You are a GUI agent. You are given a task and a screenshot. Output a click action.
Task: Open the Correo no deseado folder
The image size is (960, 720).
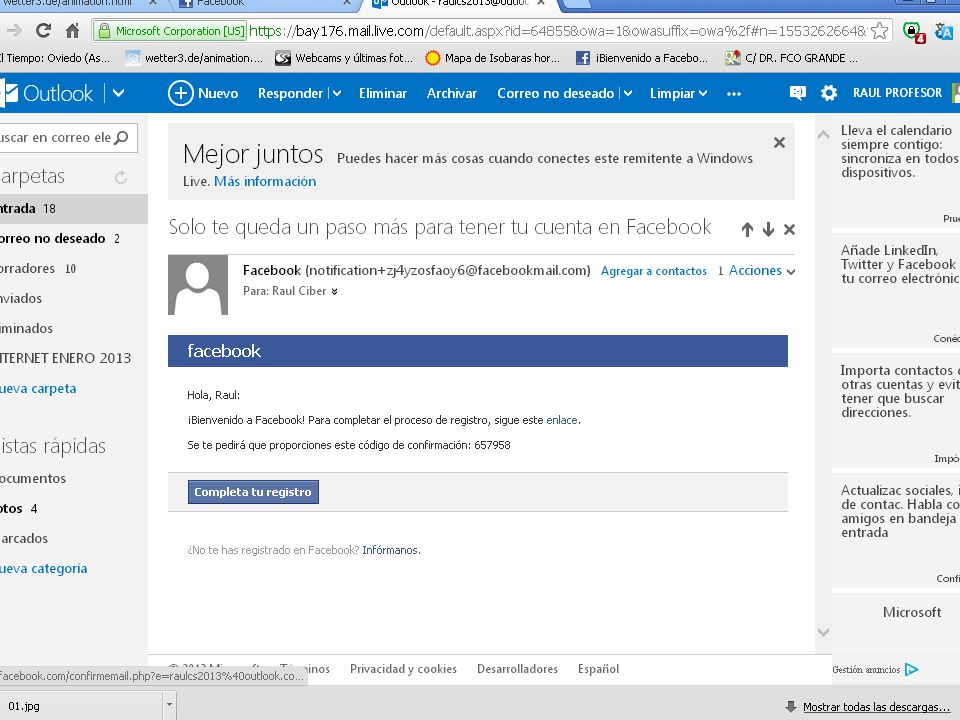click(73, 239)
